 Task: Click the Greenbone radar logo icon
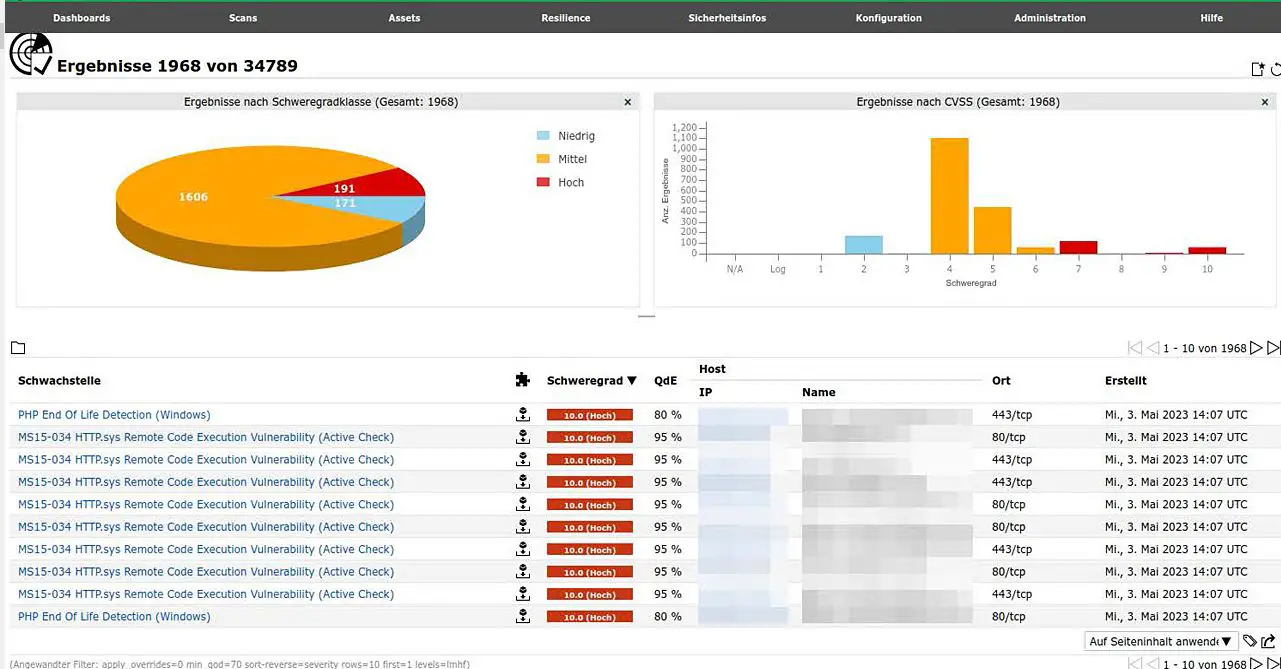30,54
